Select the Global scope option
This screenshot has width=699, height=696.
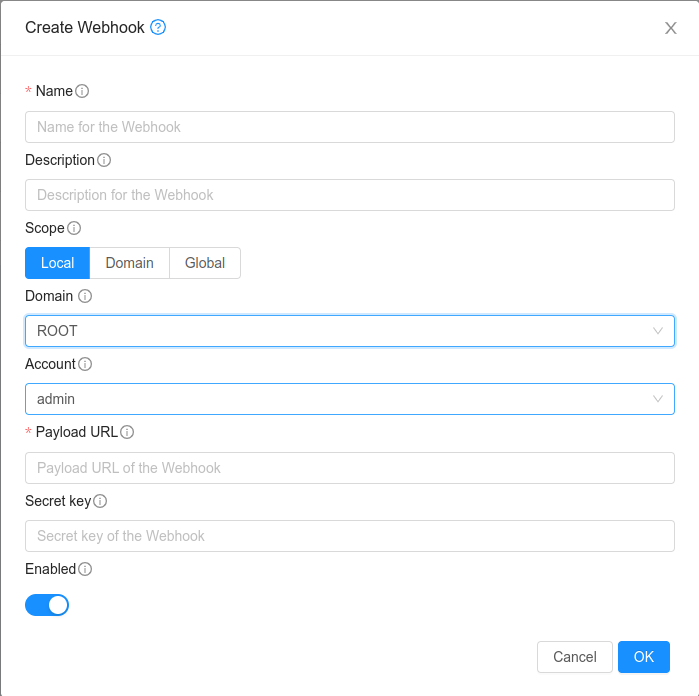(205, 263)
